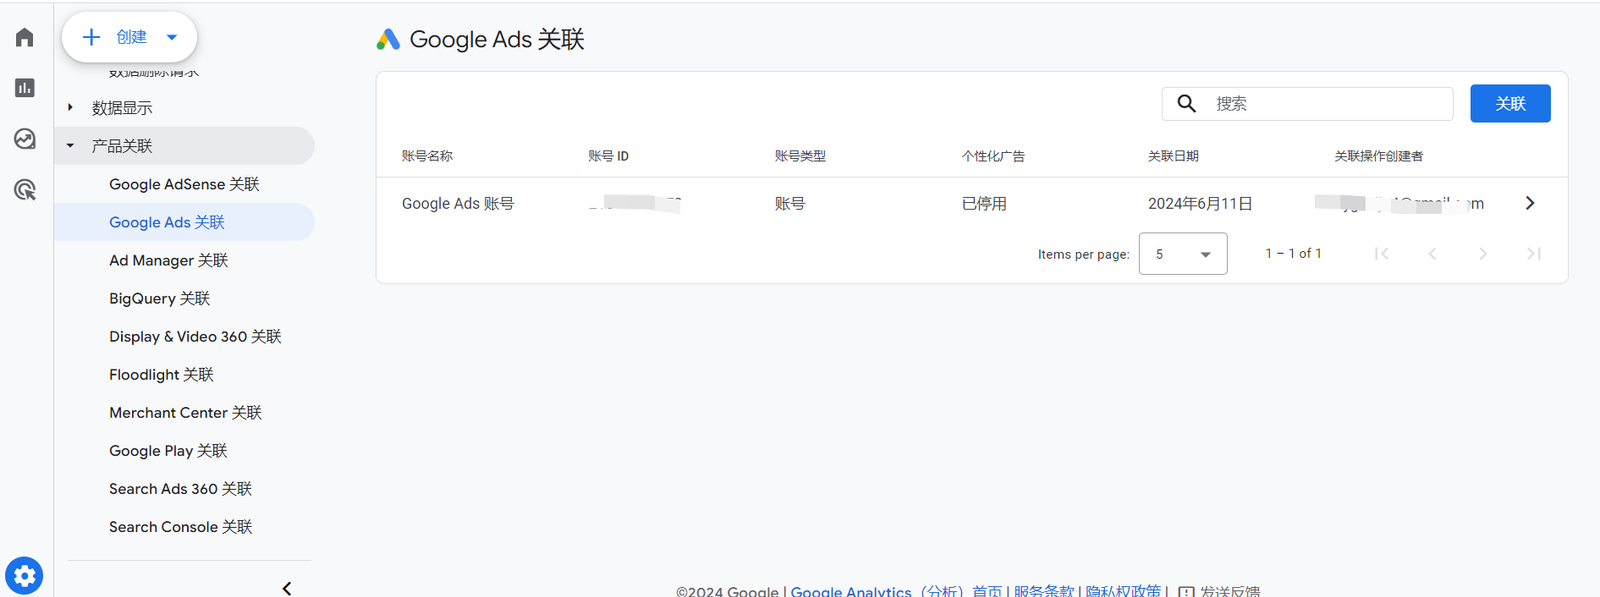The height and width of the screenshot is (597, 1600).
Task: Click the Google Ads logo in heading
Action: (x=388, y=39)
